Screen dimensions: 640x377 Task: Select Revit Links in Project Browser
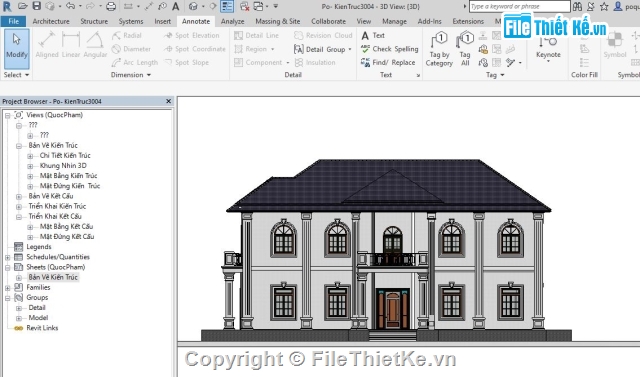[x=42, y=328]
